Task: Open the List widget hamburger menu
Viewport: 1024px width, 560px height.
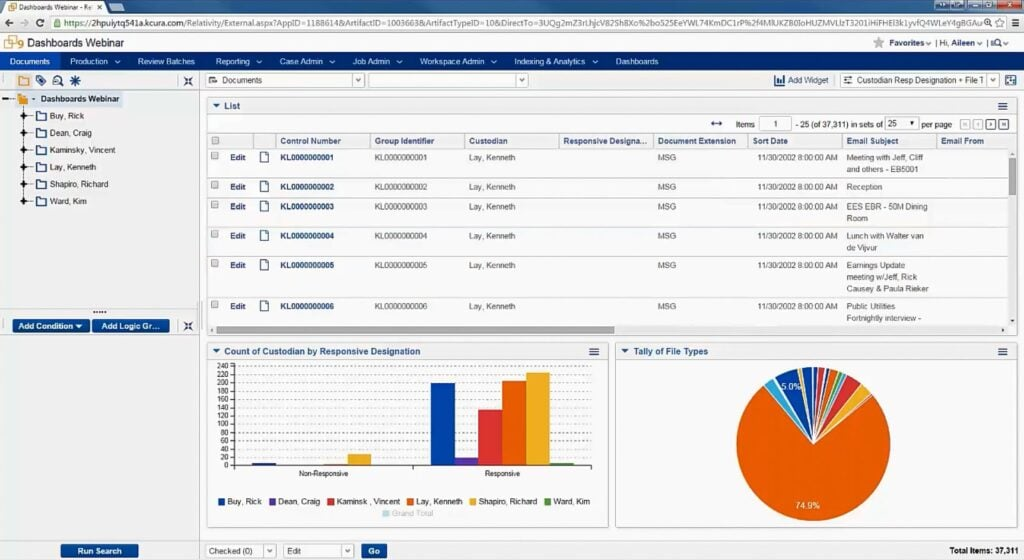Action: click(x=1002, y=106)
